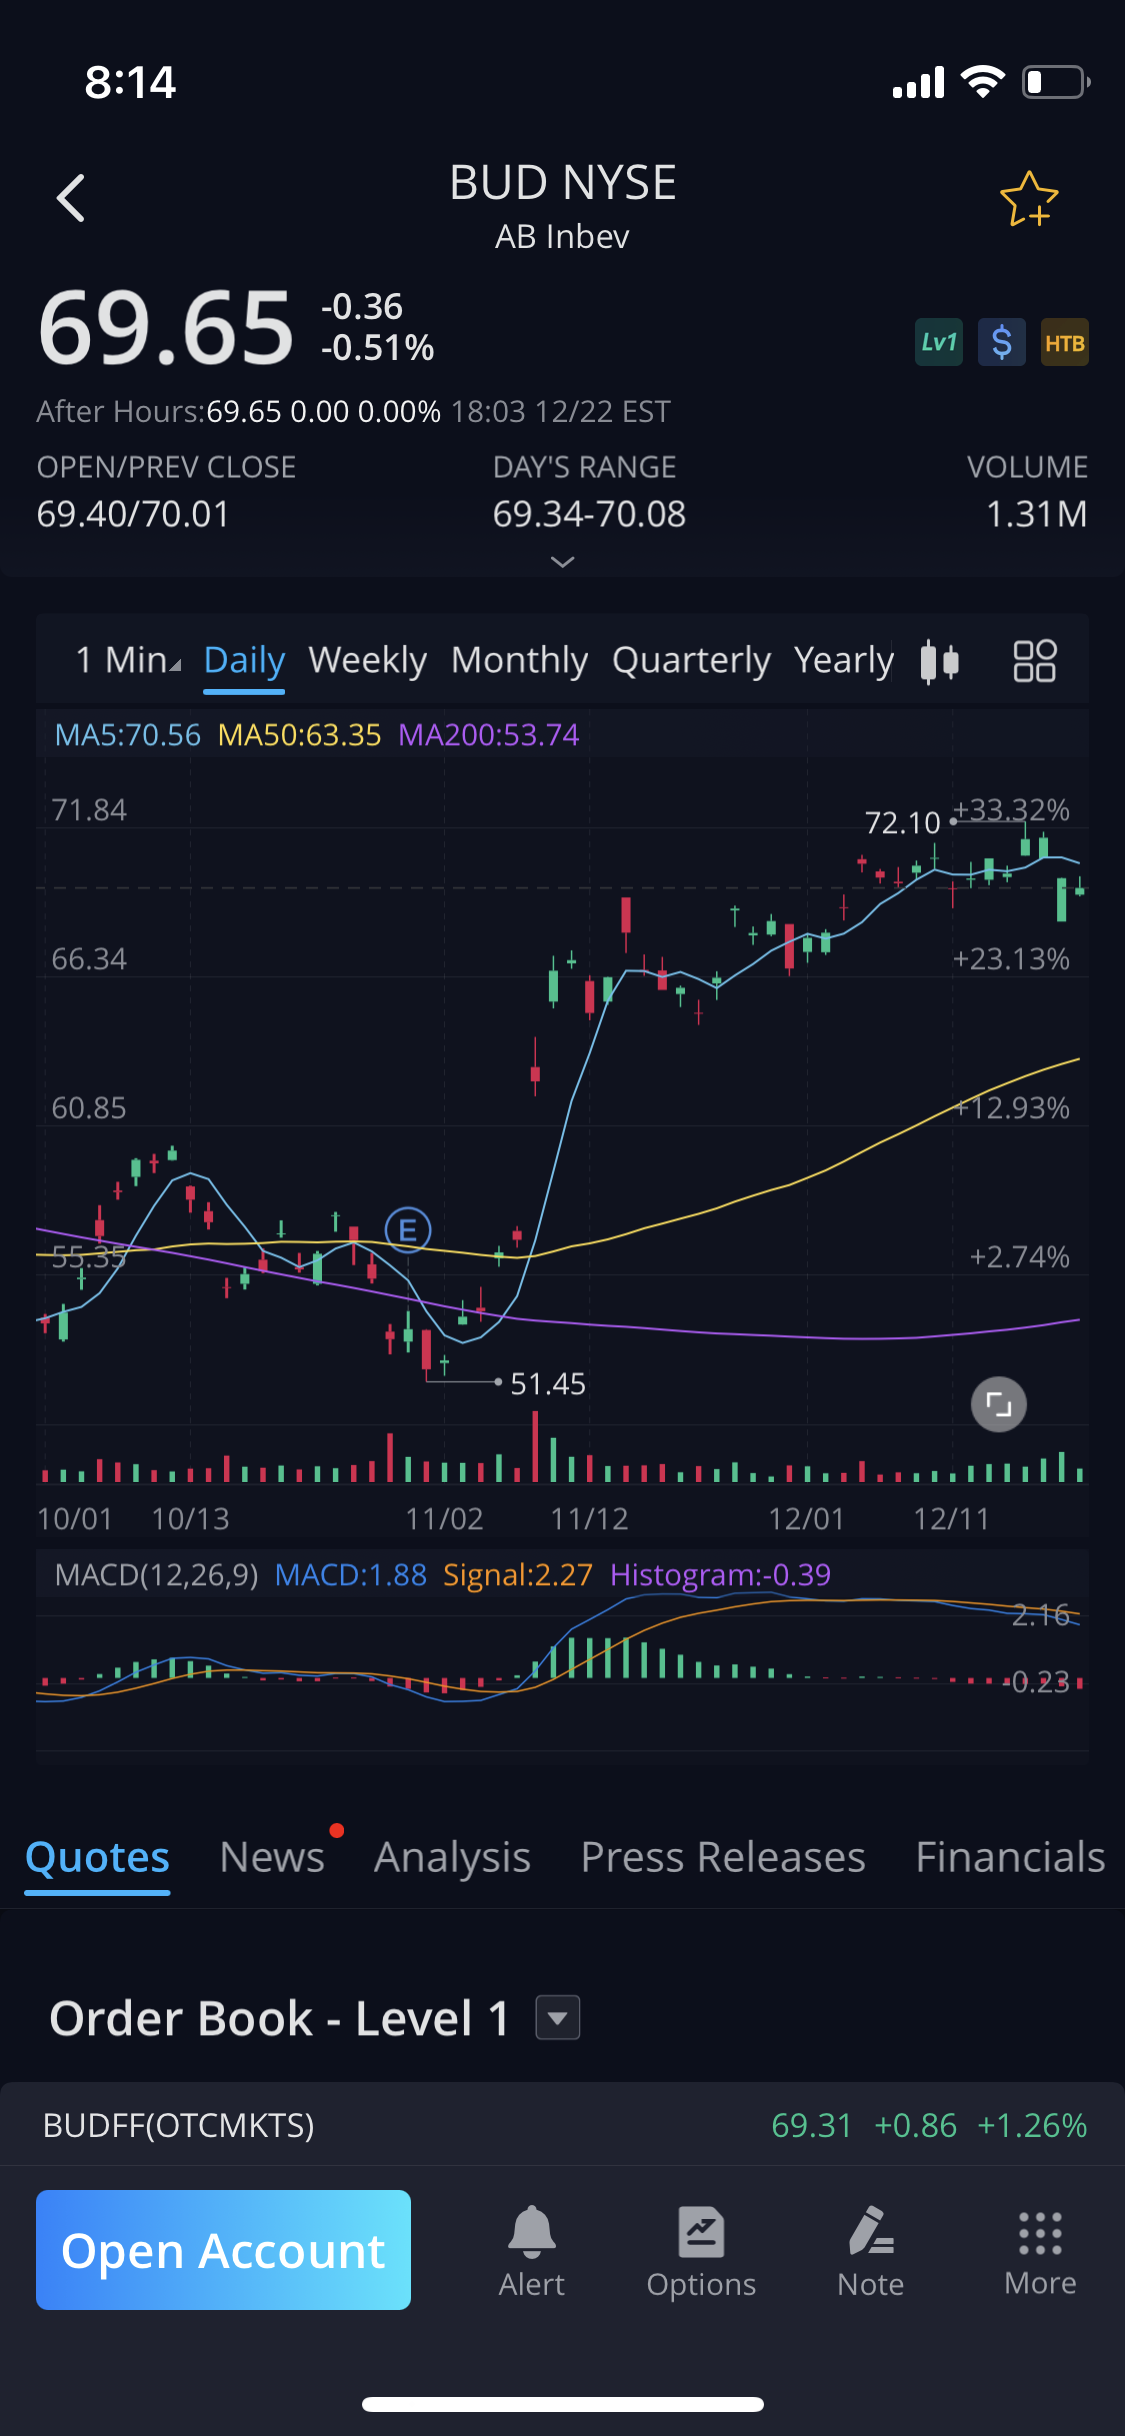Tap the Lv1 data level badge
Viewport: 1125px width, 2436px height.
(938, 343)
